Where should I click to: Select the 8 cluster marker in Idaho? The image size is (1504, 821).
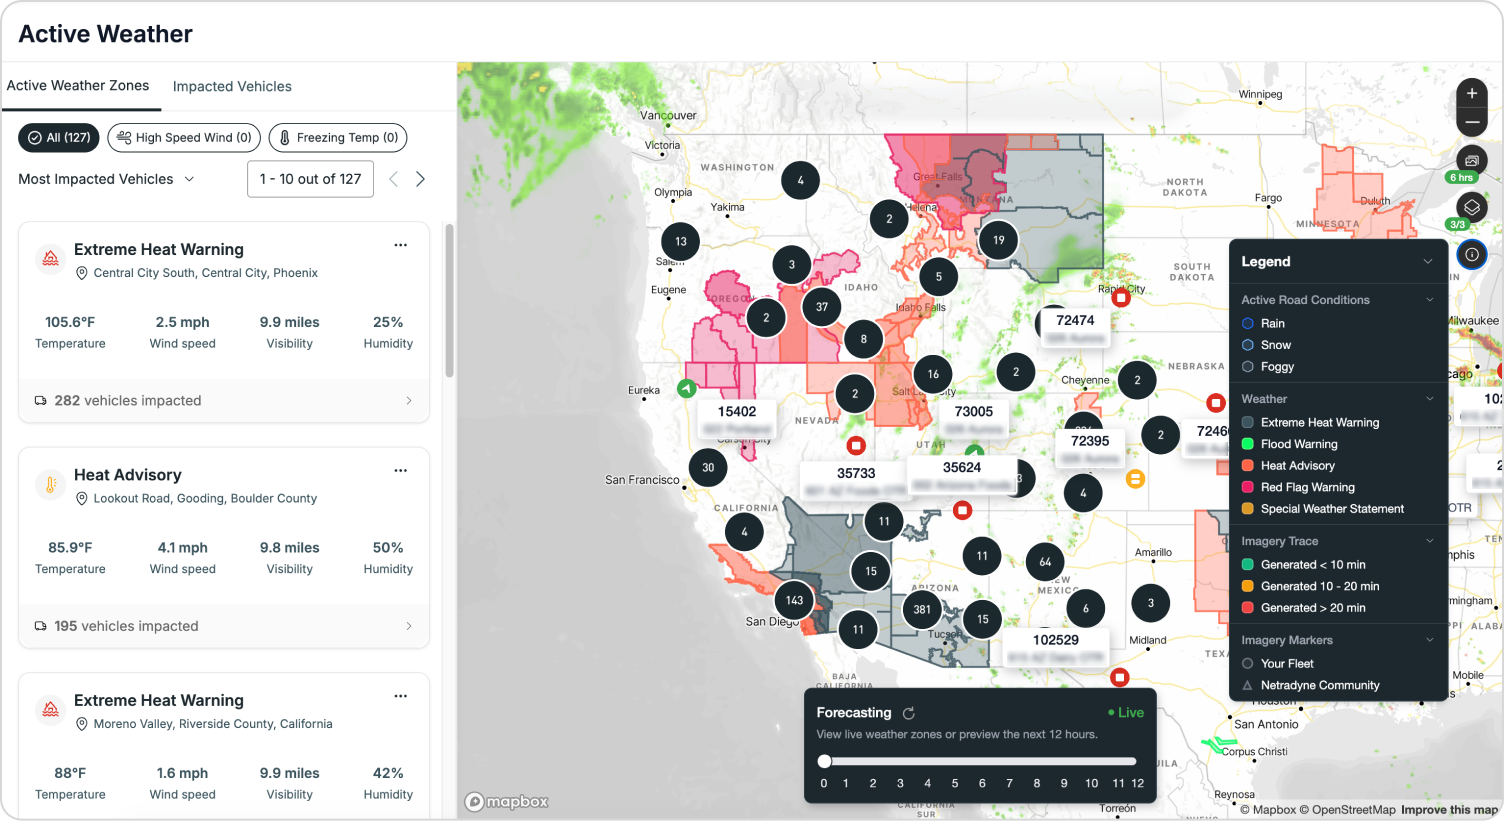pos(864,339)
